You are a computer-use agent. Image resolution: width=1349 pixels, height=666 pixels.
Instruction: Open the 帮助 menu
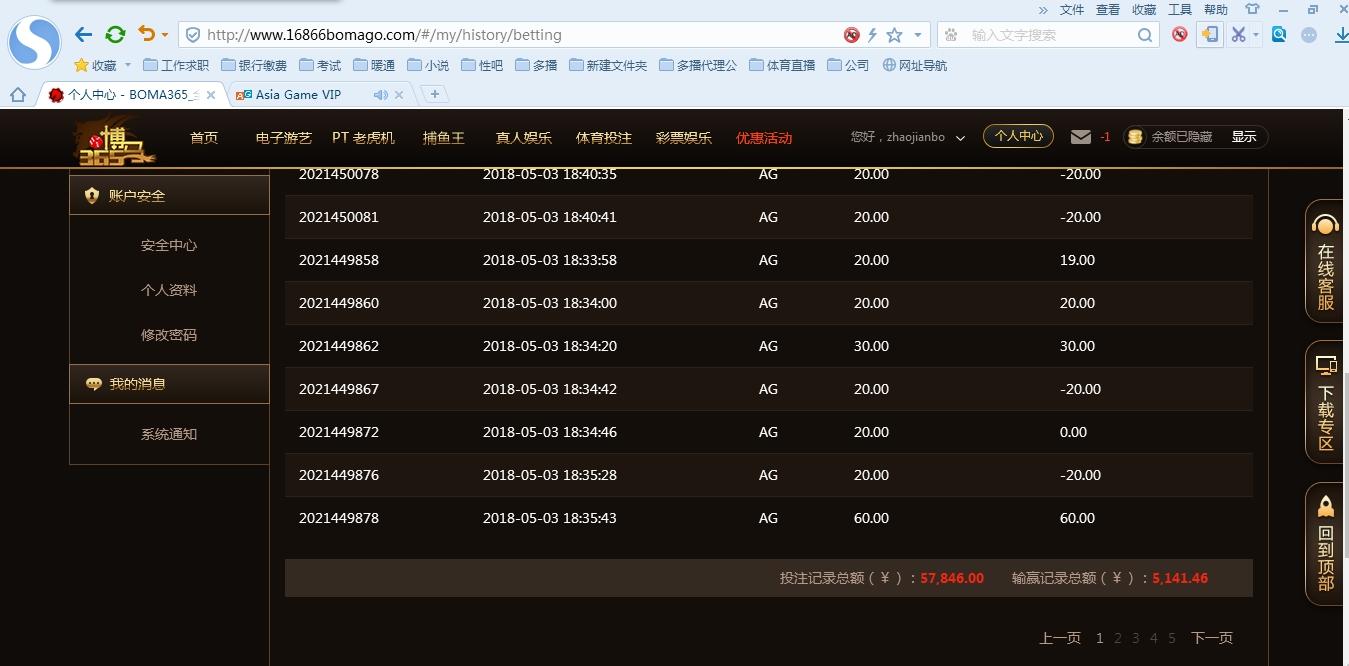(x=1216, y=9)
